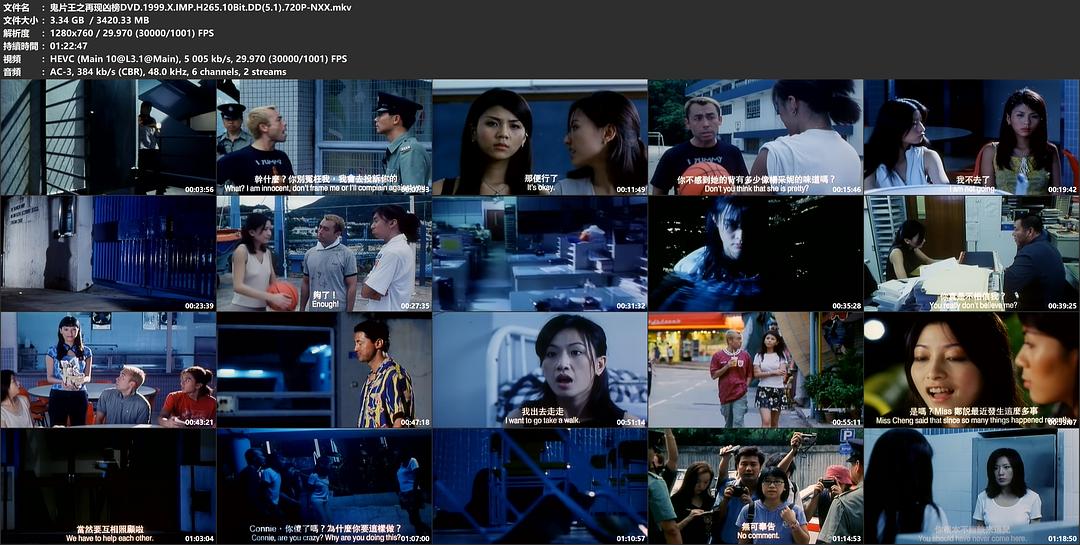Select the thumbnail timestamped 01:10:57
Viewport: 1080px width, 545px height.
coord(540,487)
